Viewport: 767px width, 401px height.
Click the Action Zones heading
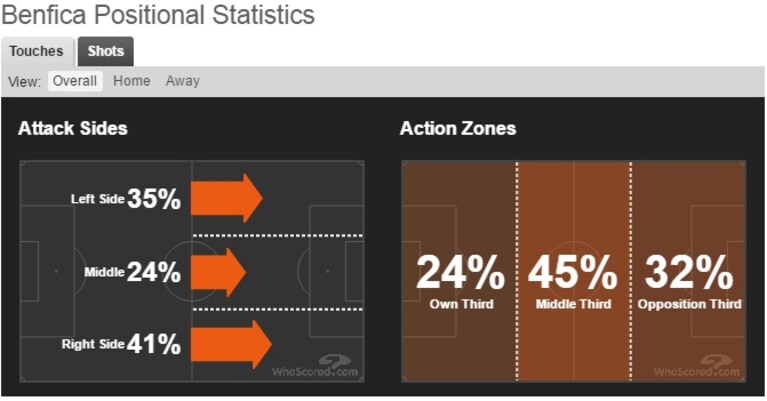[458, 129]
